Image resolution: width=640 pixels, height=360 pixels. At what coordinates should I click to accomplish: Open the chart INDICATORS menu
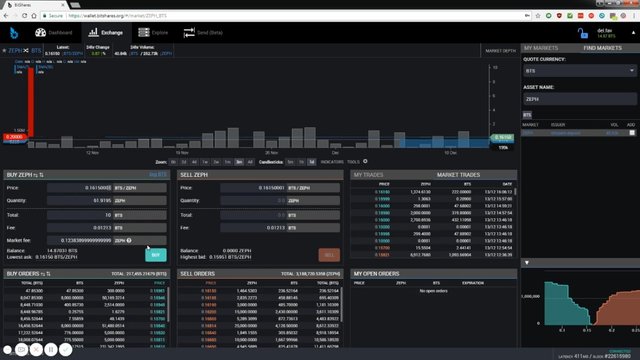coord(332,162)
